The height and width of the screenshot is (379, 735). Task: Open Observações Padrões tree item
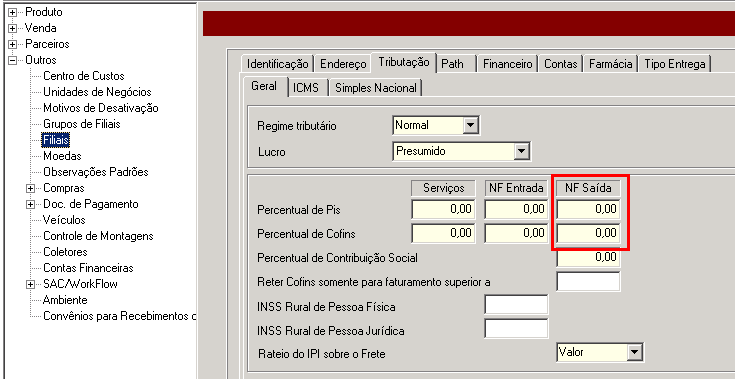[x=96, y=172]
